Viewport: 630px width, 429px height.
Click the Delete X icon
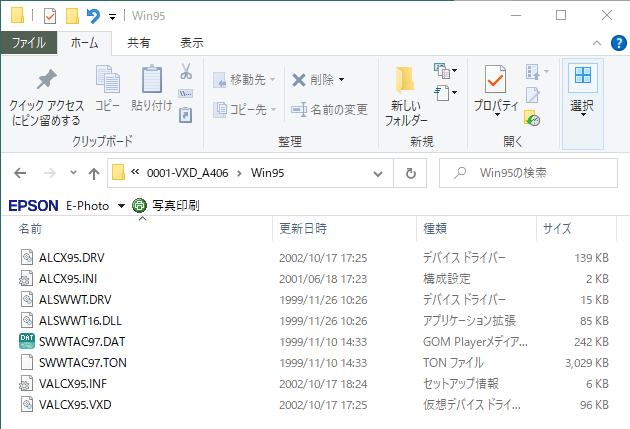(x=299, y=80)
